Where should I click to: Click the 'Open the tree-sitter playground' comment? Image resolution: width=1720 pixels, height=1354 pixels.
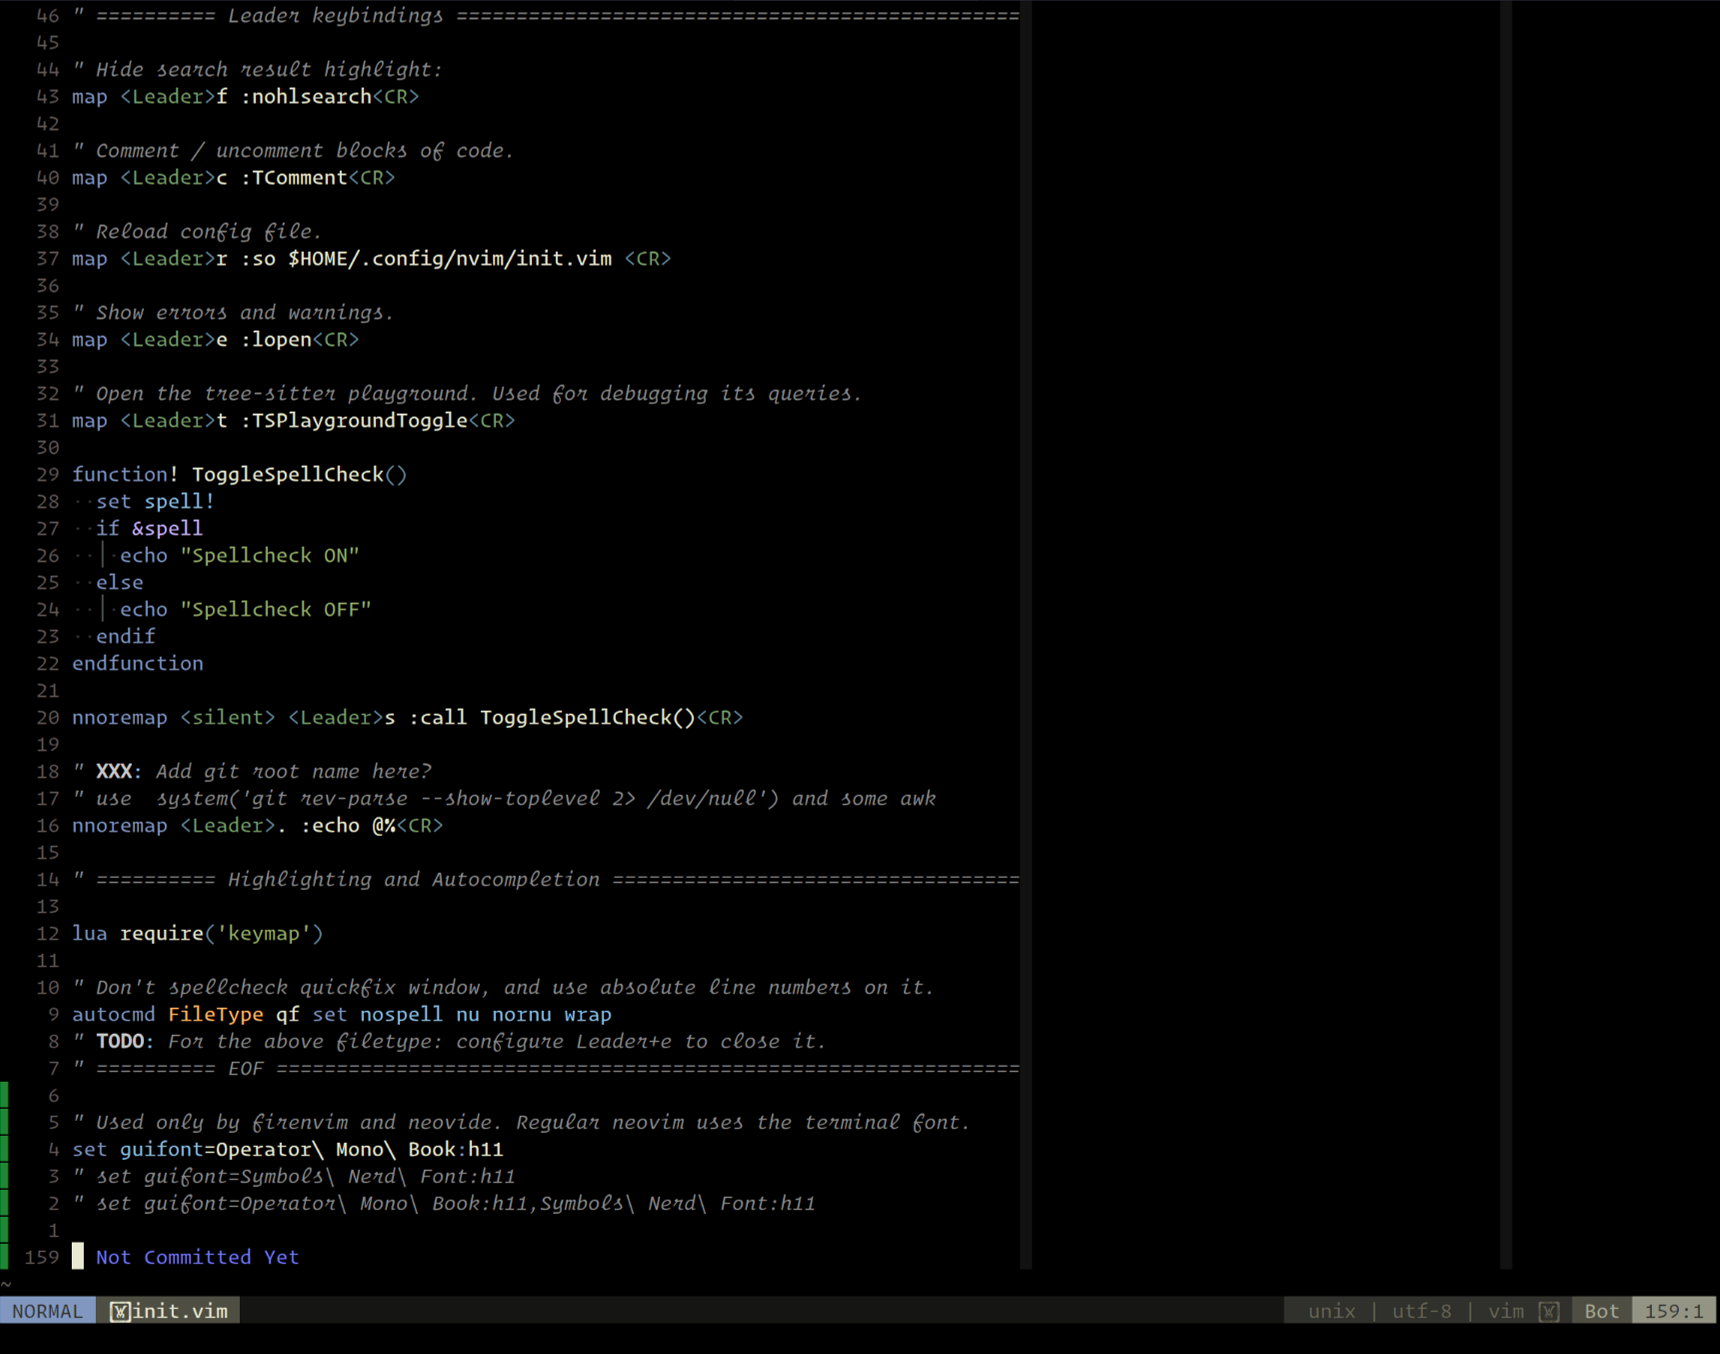(x=467, y=394)
